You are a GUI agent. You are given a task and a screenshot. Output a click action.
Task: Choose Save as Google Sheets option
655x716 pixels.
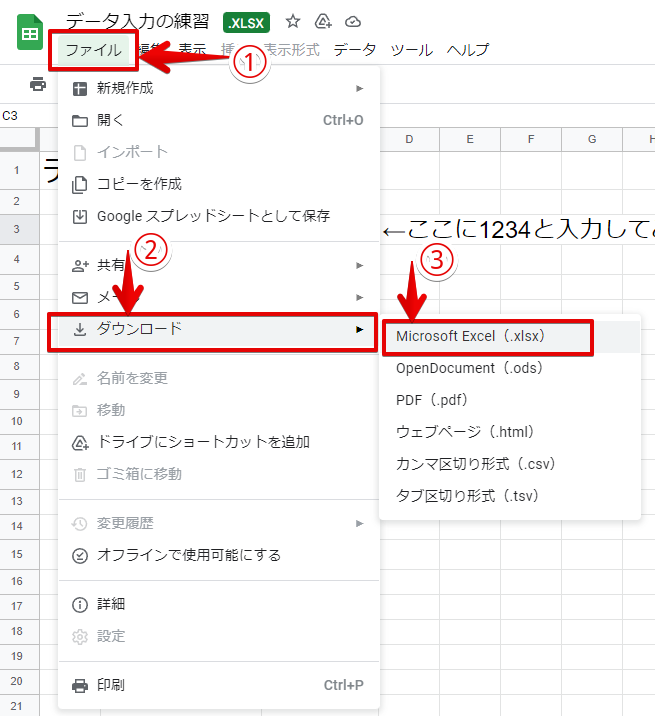(212, 216)
